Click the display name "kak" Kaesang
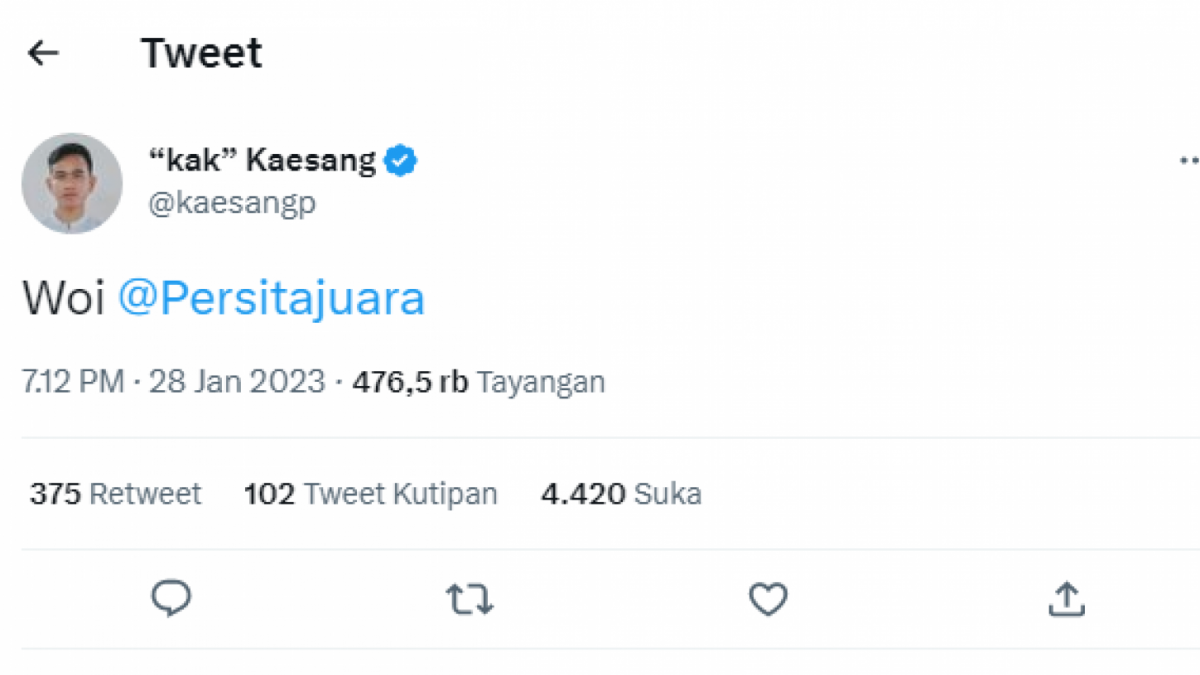This screenshot has height=675, width=1200. [x=265, y=158]
